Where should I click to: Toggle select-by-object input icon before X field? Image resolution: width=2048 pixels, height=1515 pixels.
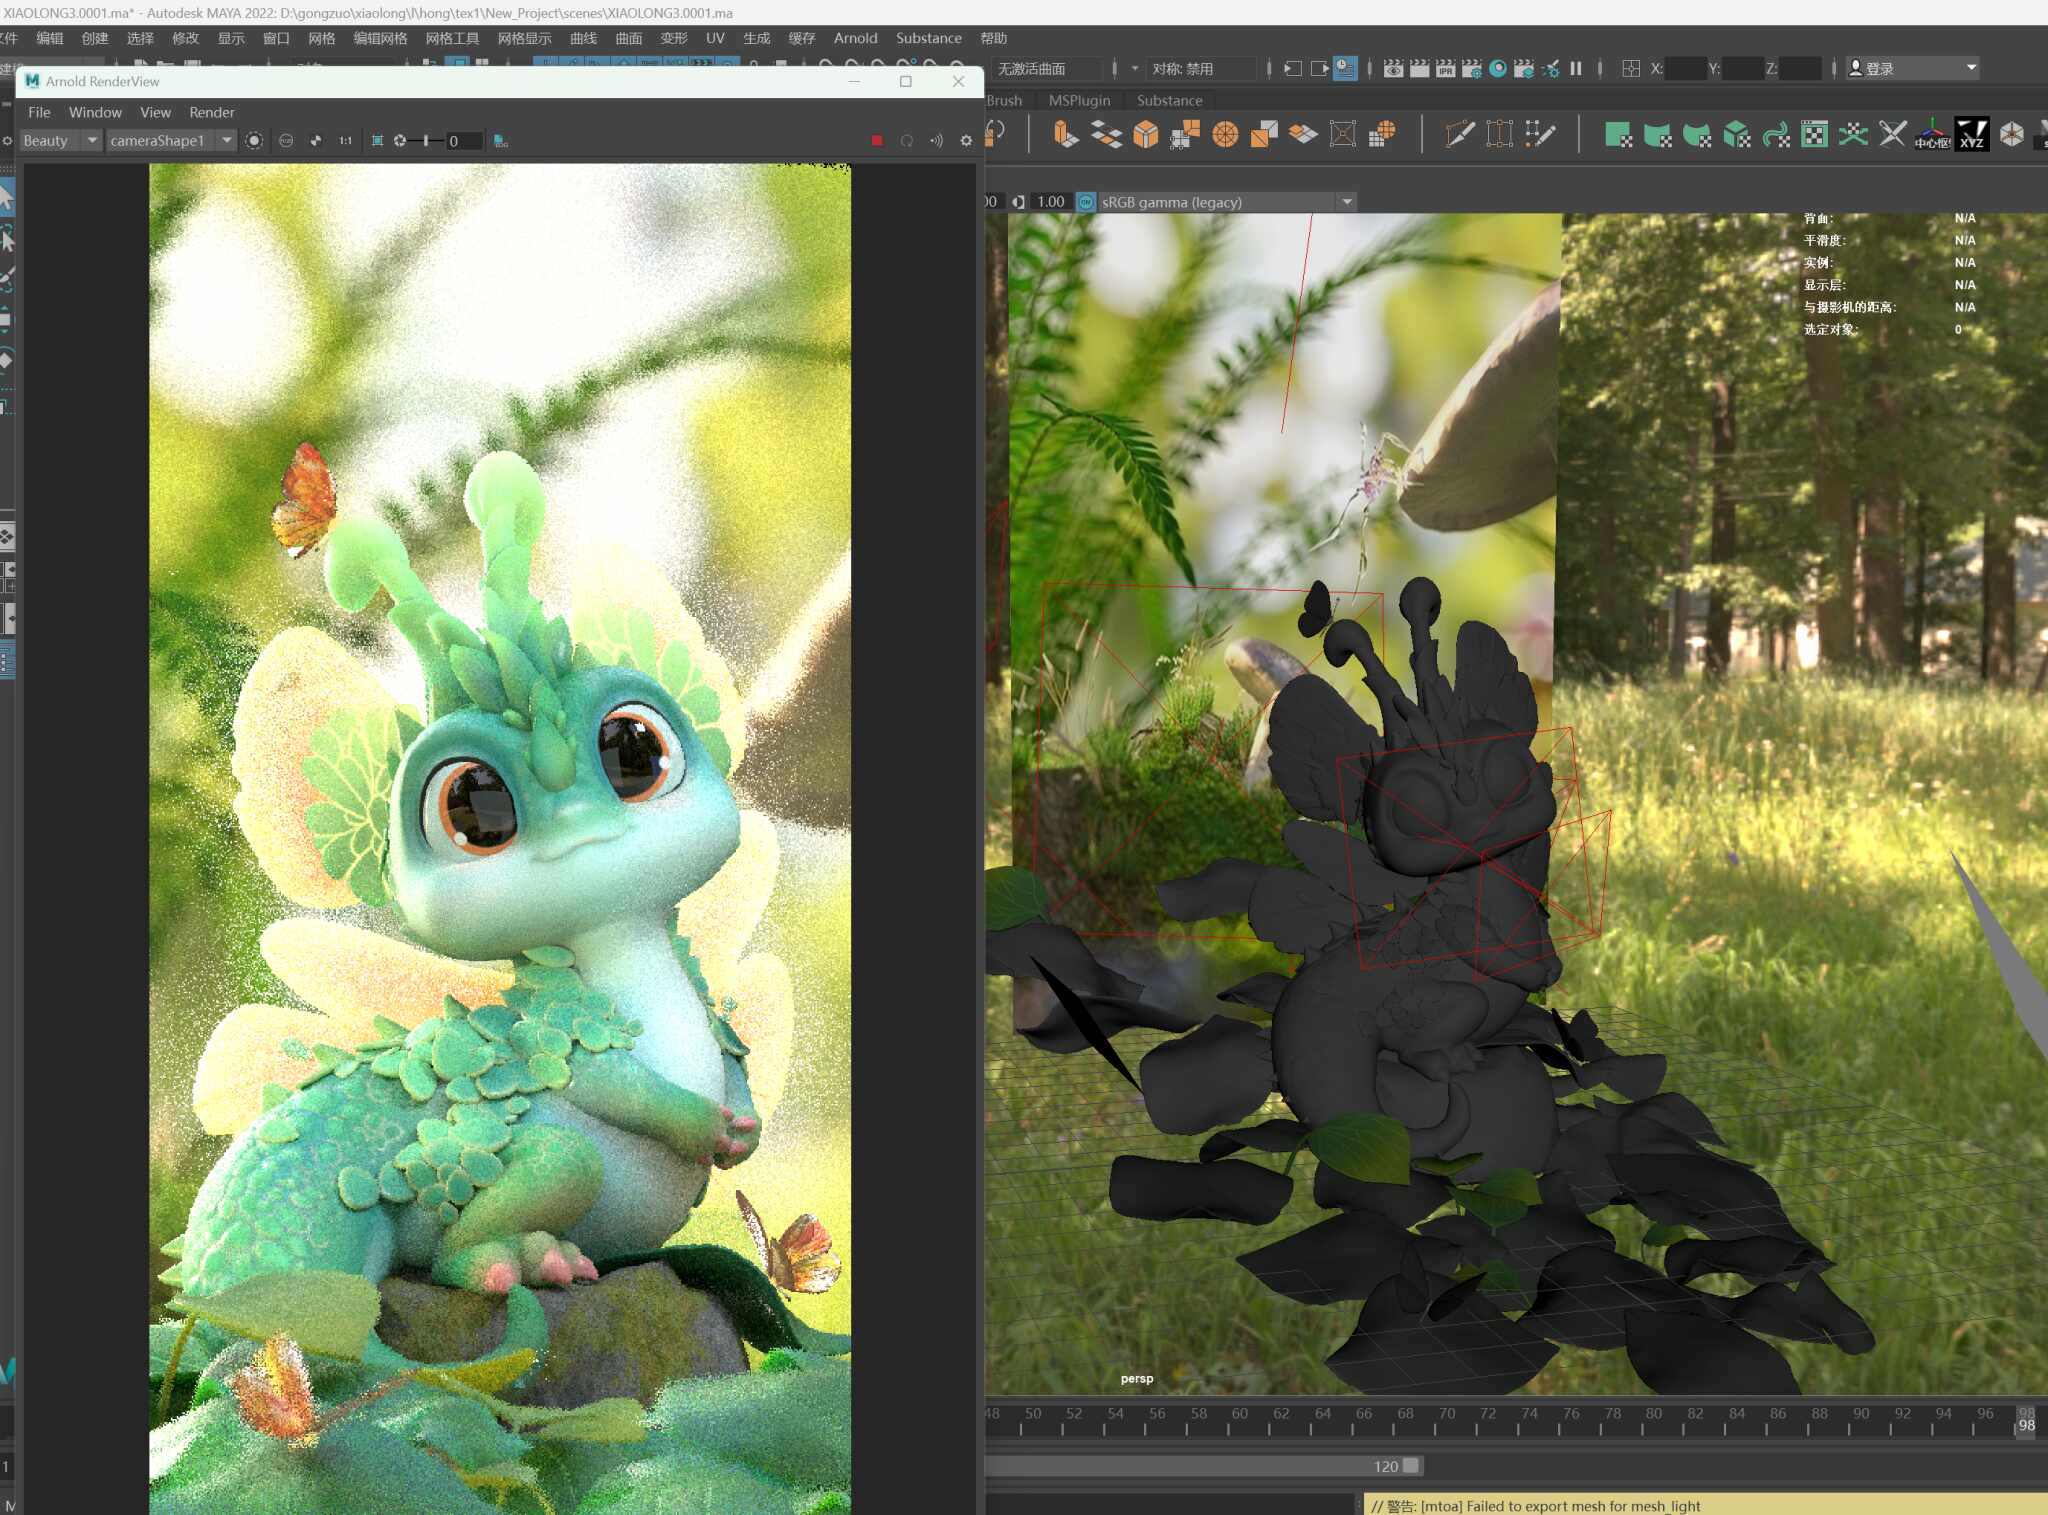pos(1631,68)
